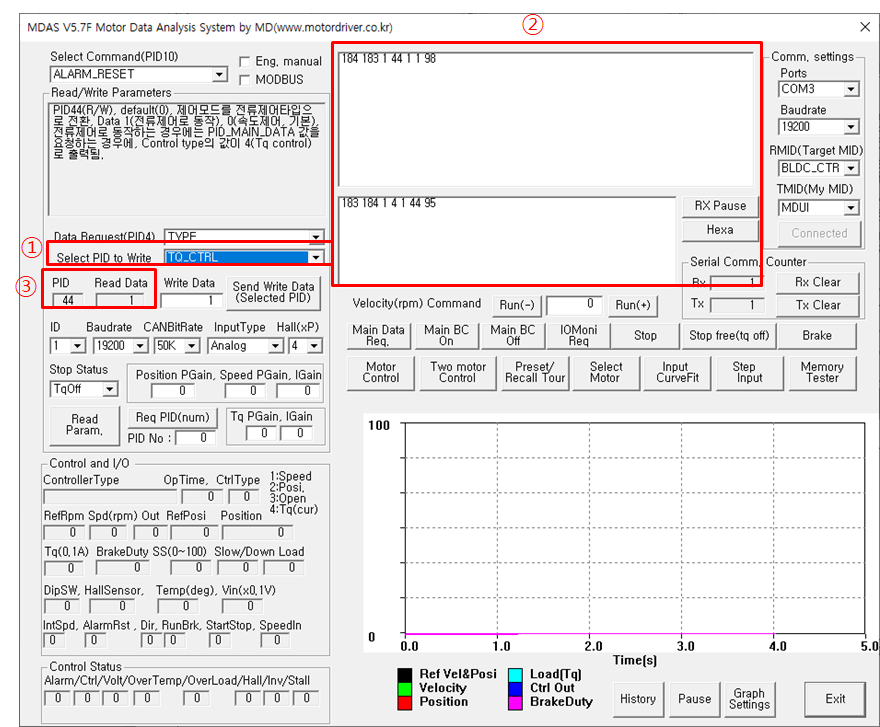Click the Stop button

645,336
